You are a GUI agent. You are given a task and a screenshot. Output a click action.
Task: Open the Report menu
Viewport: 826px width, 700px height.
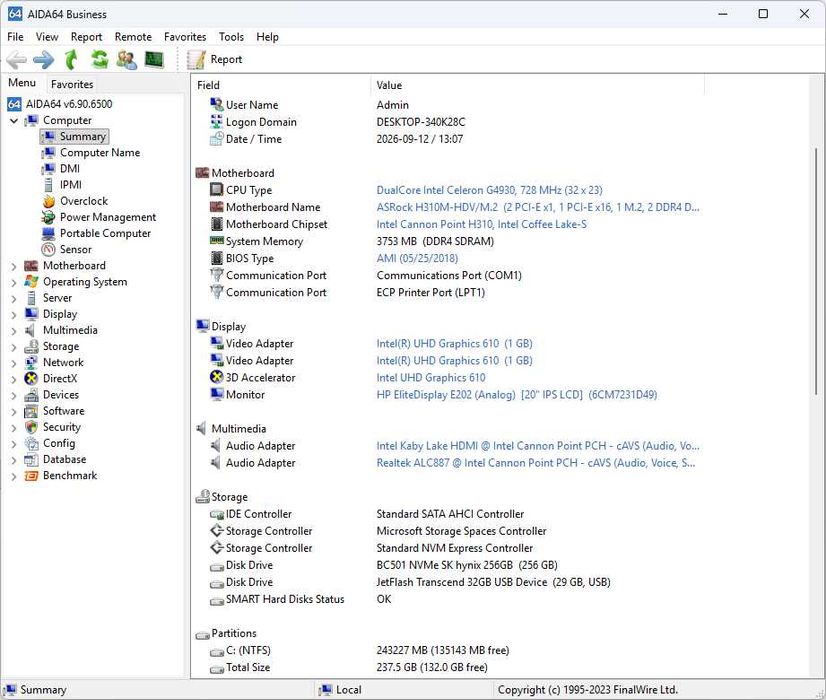point(86,37)
